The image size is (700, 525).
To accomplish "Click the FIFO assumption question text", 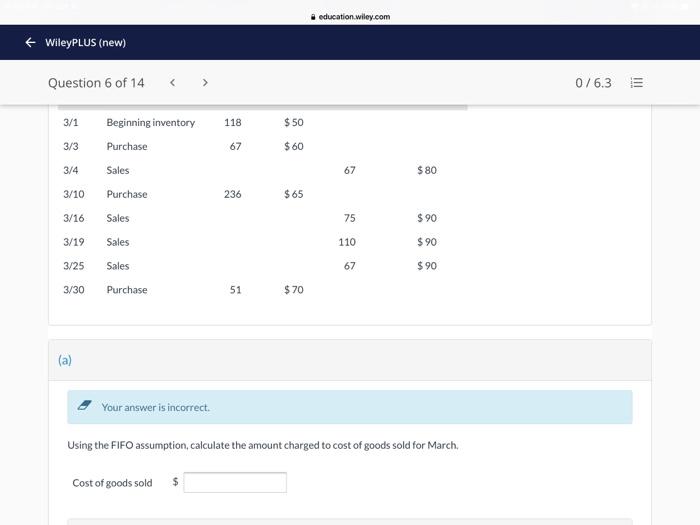I will 262,445.
